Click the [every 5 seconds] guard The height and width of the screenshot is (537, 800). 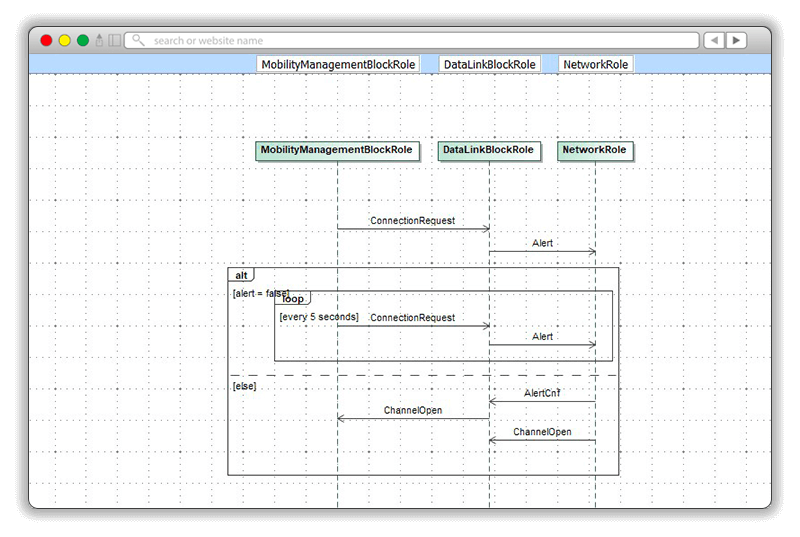coord(319,317)
